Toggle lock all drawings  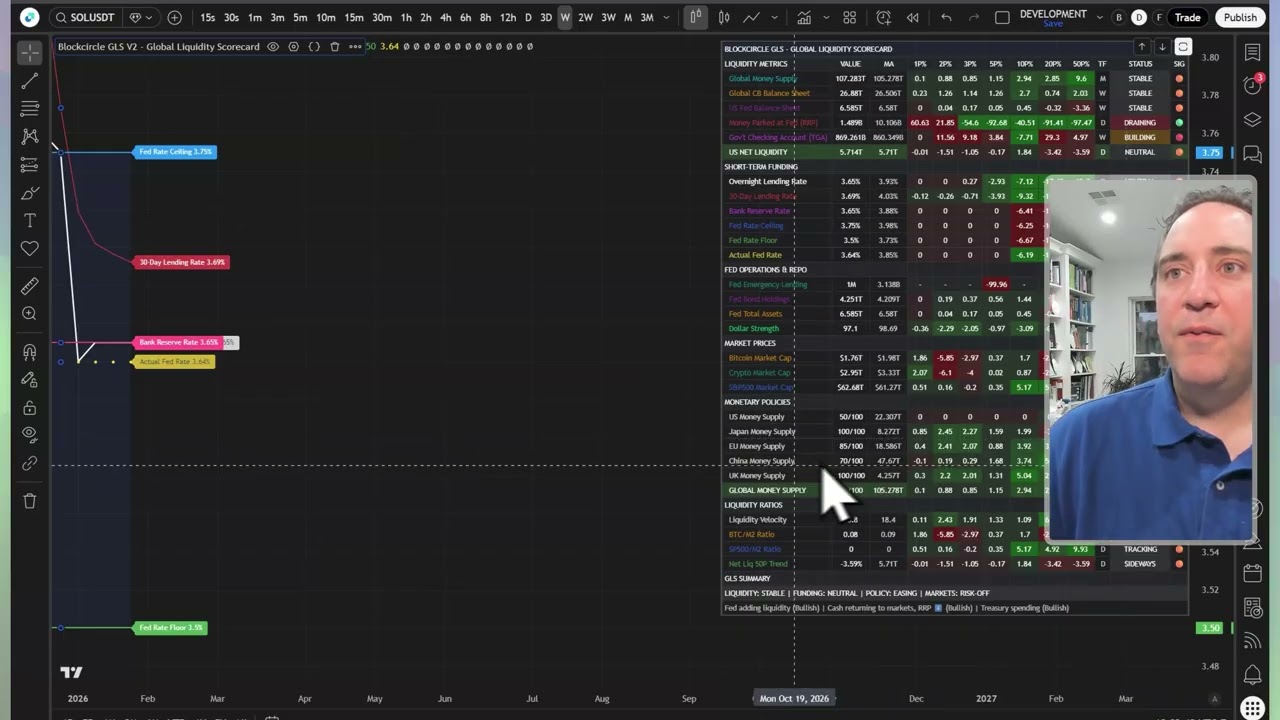pyautogui.click(x=30, y=408)
